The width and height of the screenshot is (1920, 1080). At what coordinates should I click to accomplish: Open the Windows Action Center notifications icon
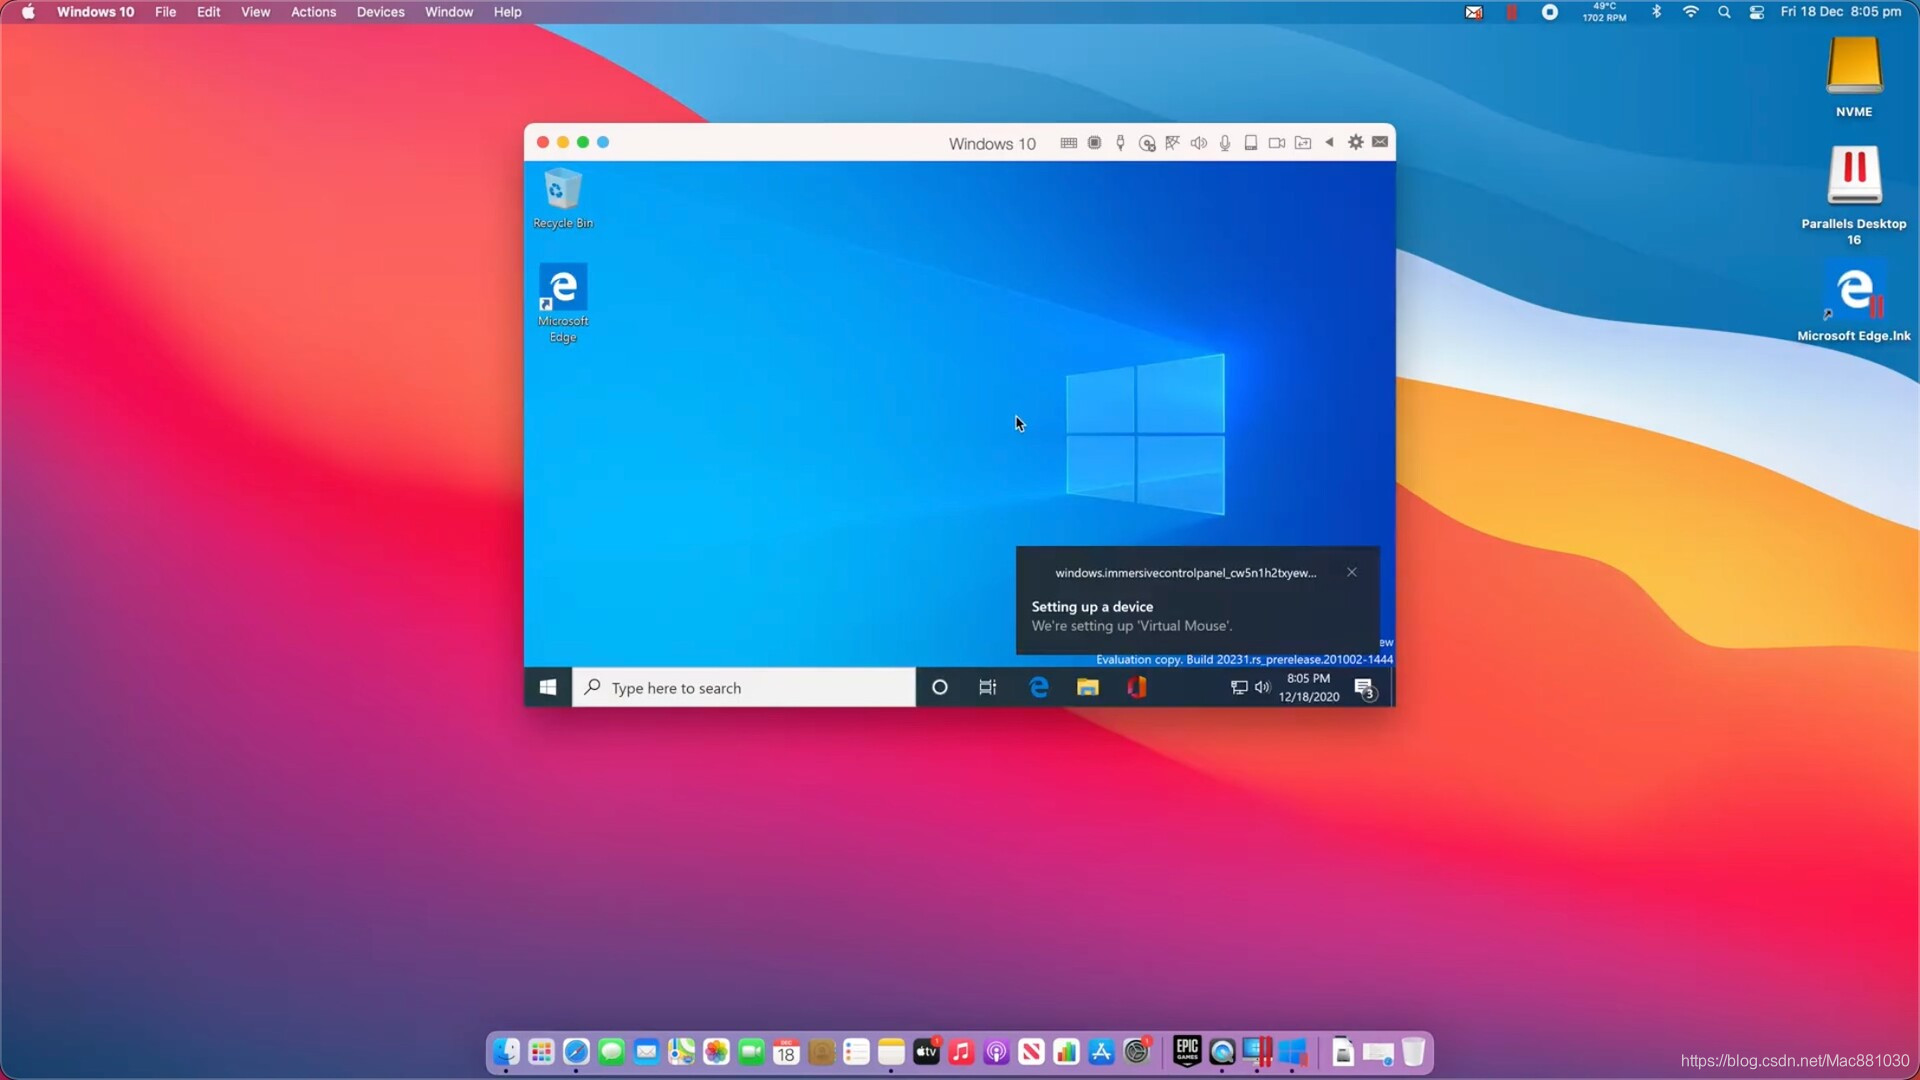point(1364,688)
